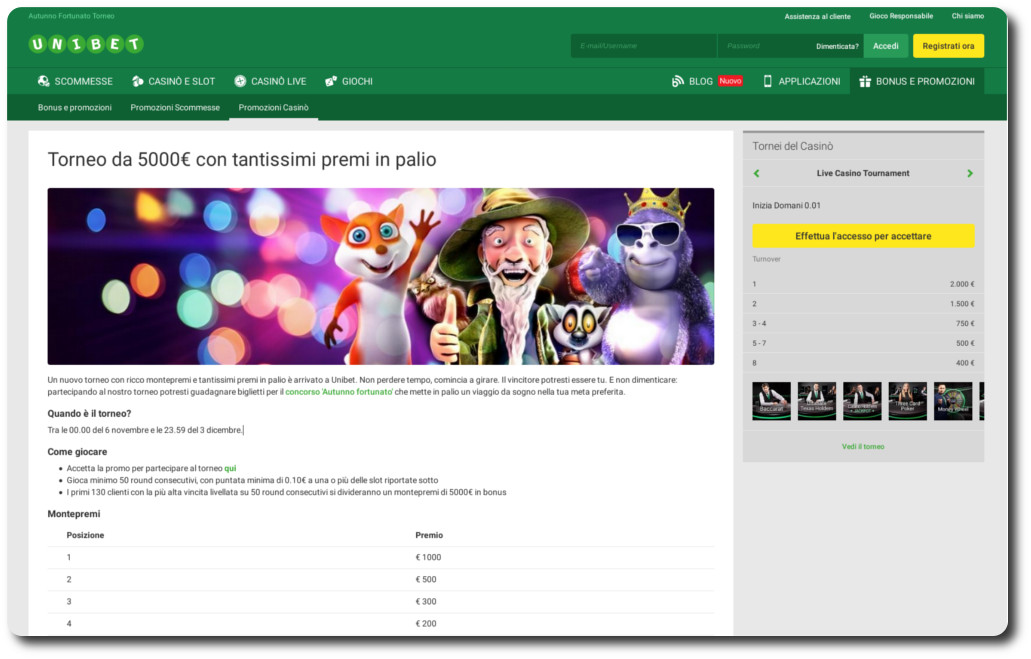Open Gioco Responsabile link
Screen dimensions: 1031x659
click(901, 16)
